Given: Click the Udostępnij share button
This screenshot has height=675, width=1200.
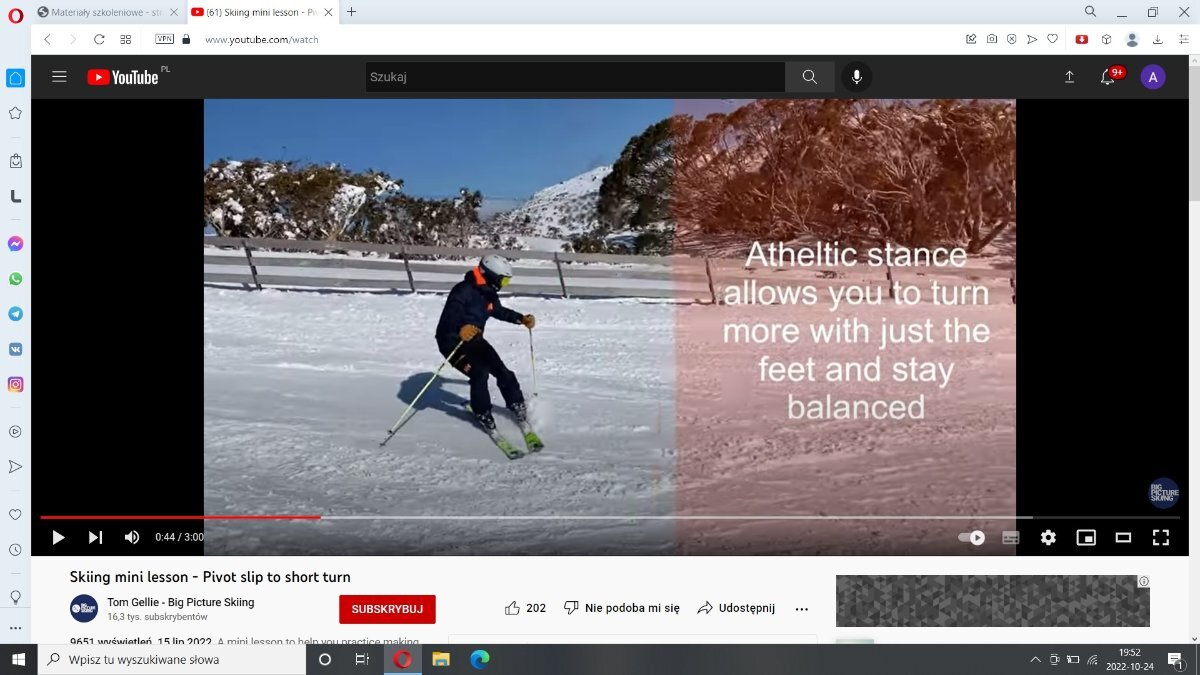Looking at the screenshot, I should tap(736, 608).
